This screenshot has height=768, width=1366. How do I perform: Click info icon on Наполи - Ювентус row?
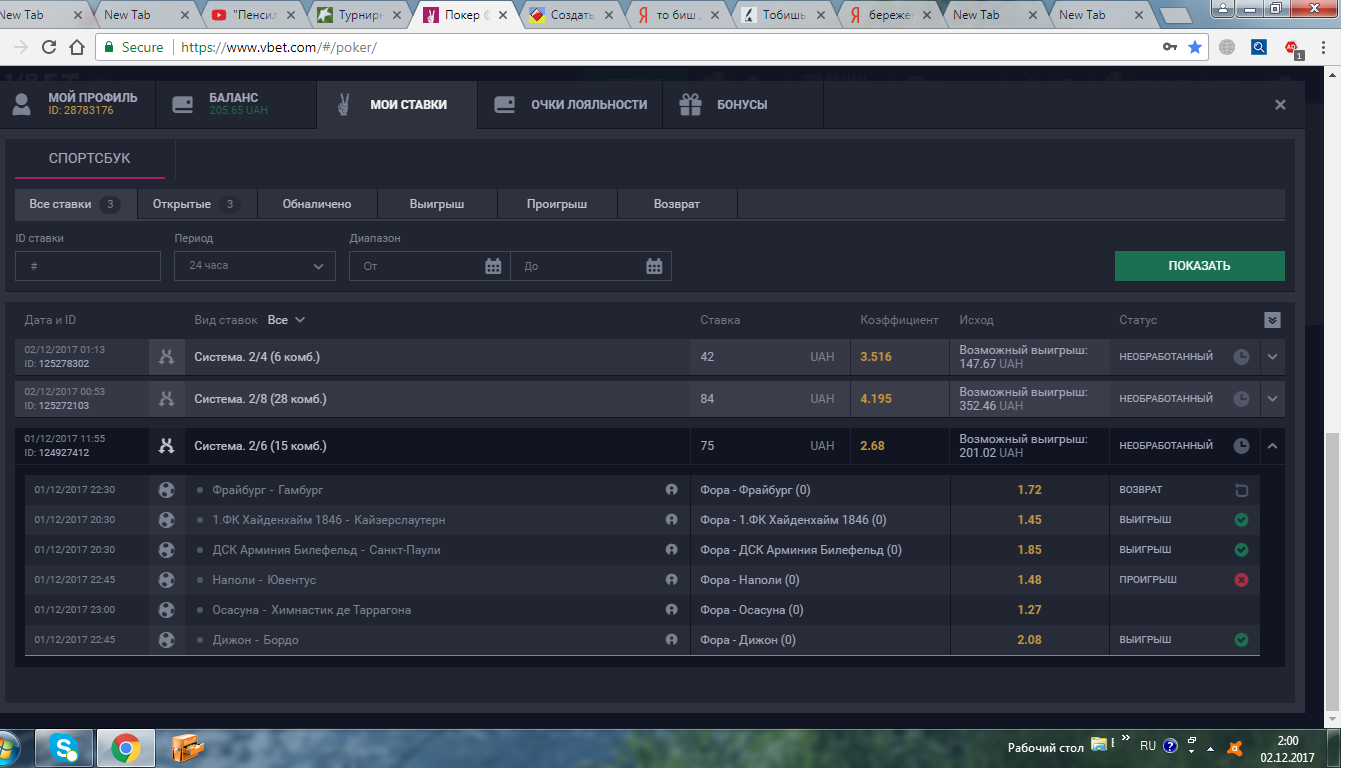672,580
